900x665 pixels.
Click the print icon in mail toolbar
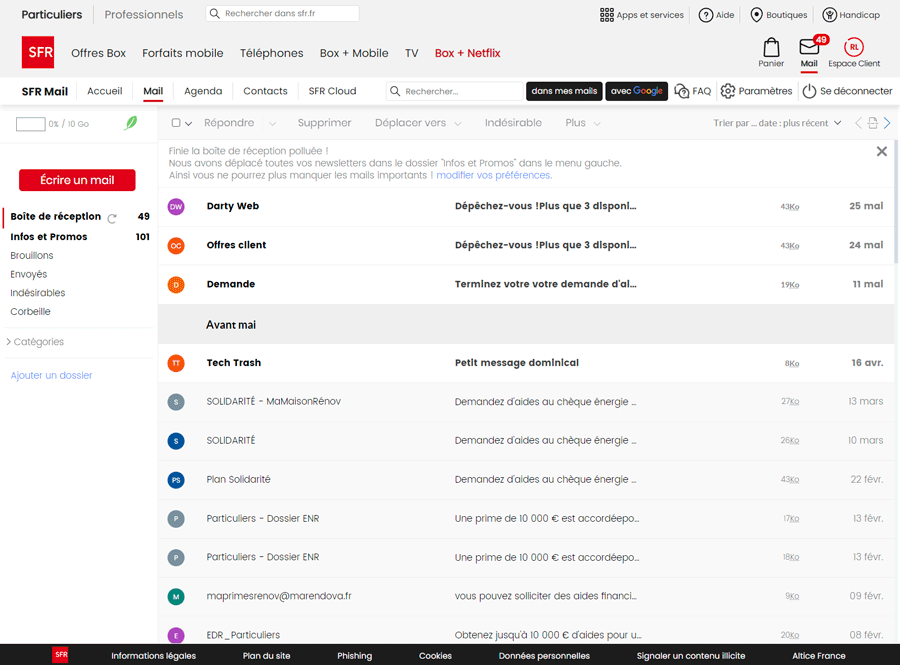(x=872, y=123)
